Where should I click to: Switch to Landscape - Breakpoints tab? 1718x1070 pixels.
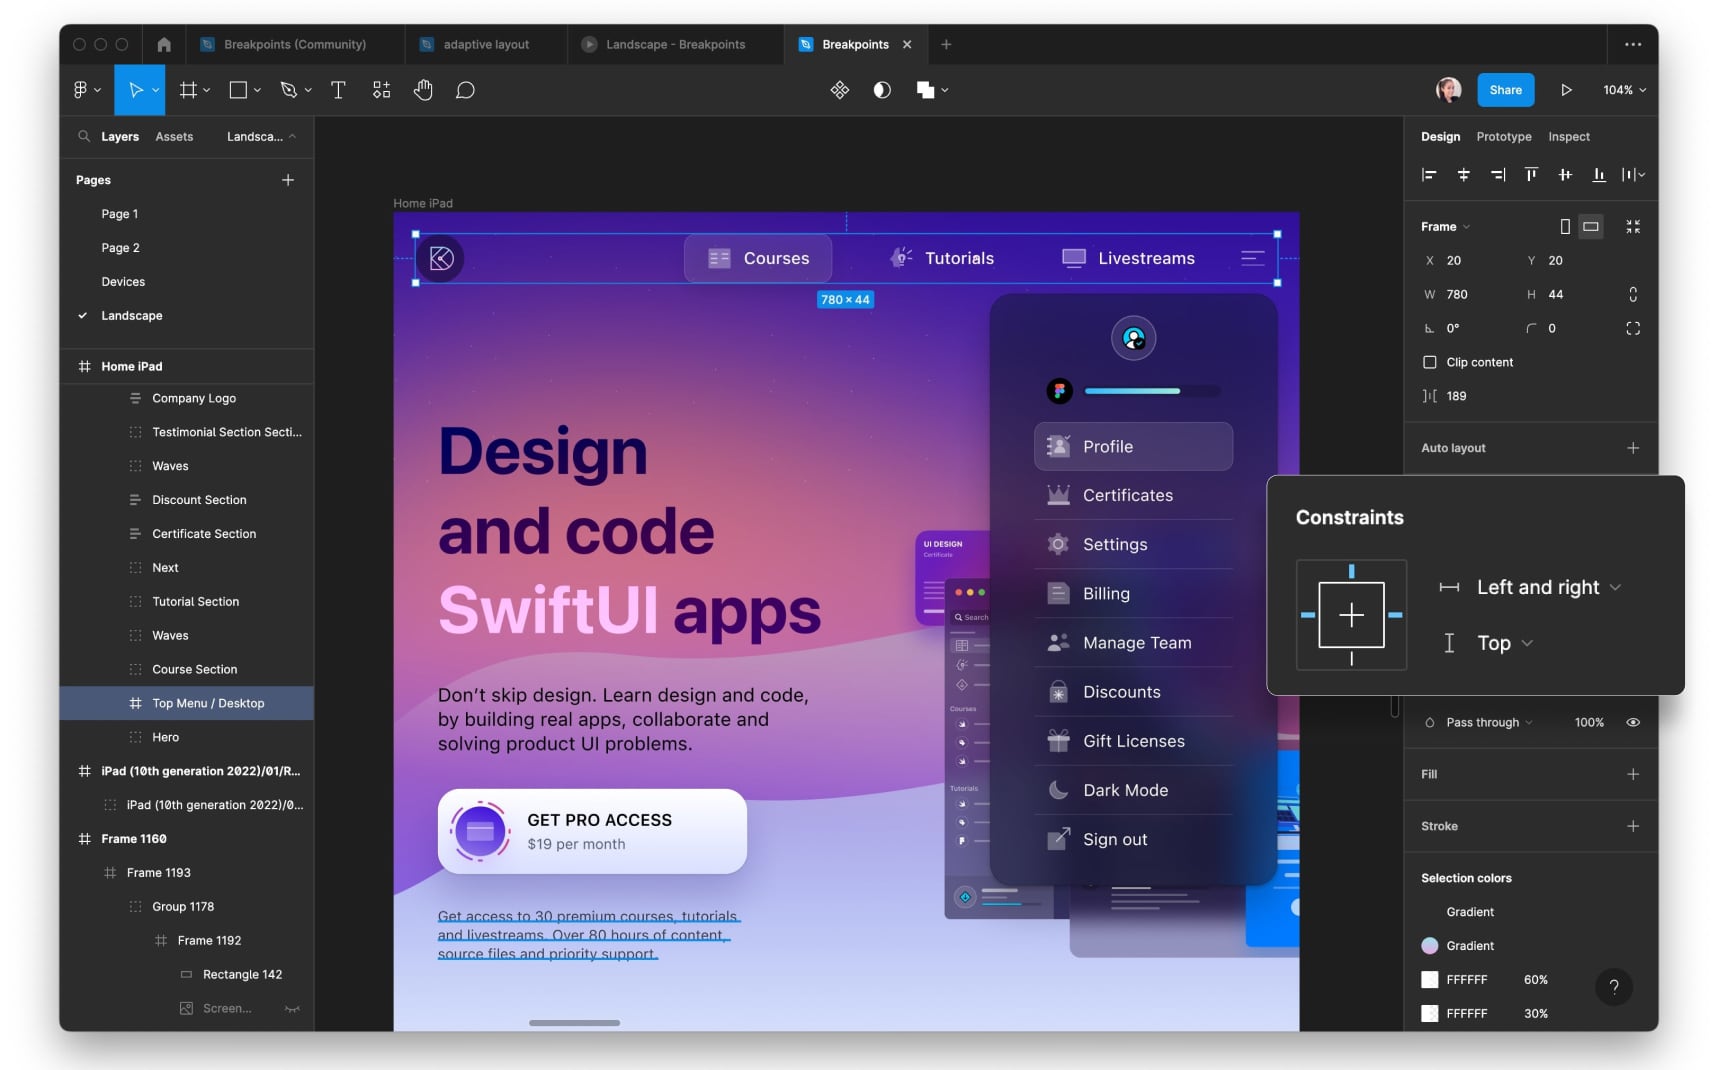click(676, 44)
